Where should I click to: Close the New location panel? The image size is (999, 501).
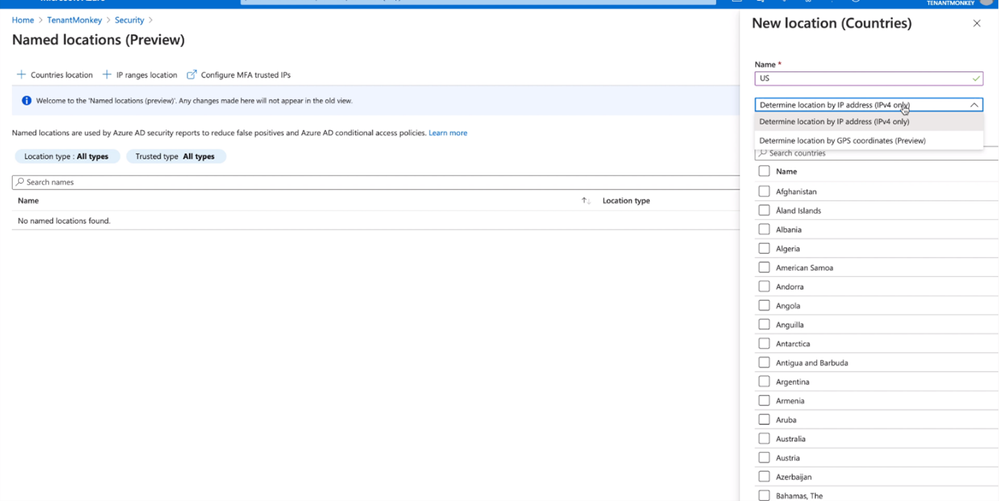point(977,24)
